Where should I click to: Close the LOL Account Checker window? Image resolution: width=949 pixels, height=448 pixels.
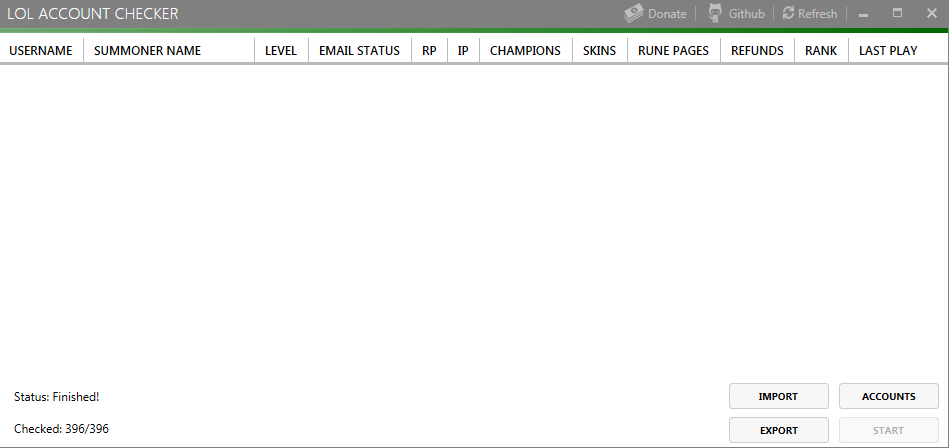coord(931,13)
